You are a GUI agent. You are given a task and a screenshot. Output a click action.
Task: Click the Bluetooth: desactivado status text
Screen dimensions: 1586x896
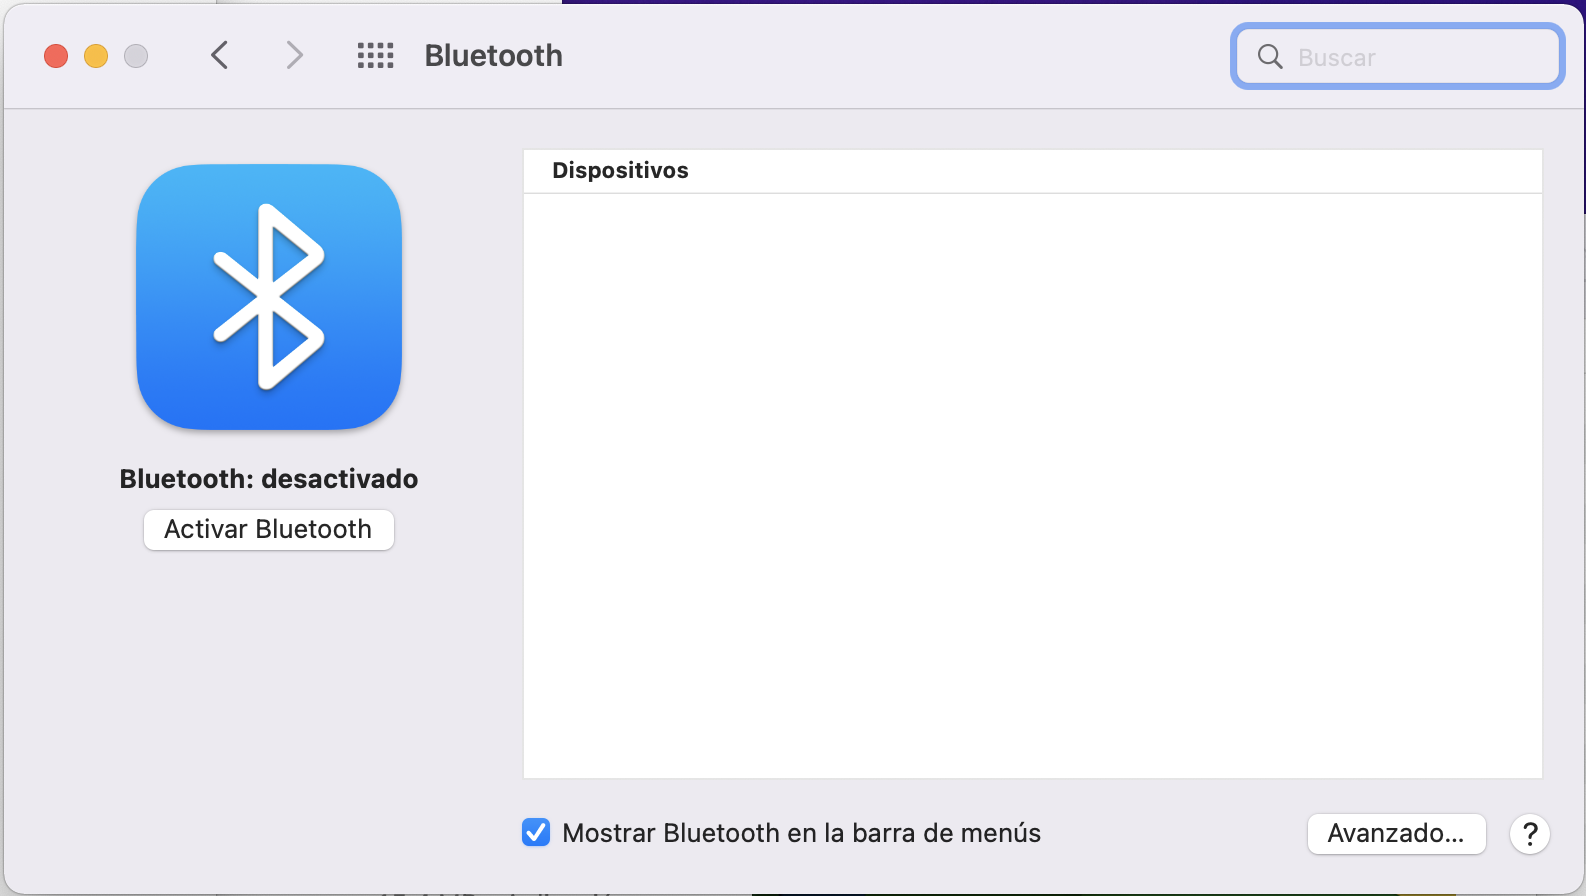(269, 479)
